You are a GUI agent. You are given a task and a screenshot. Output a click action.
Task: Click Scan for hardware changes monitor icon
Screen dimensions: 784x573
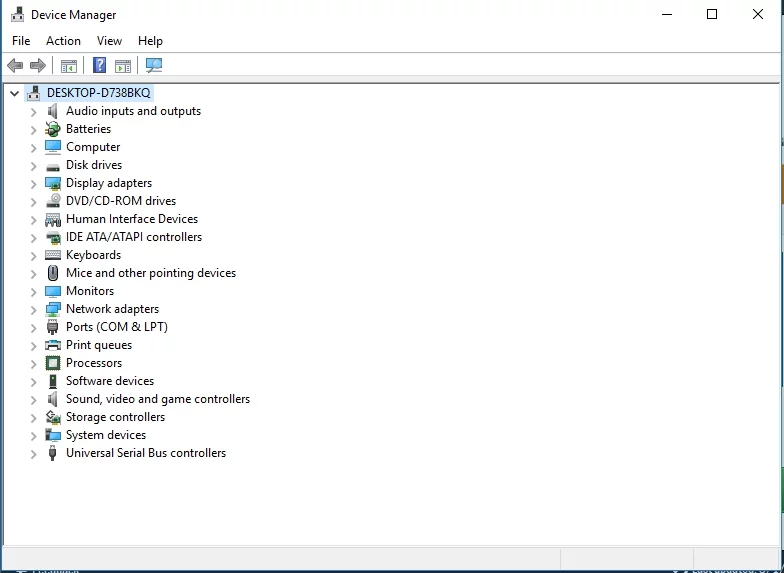[153, 66]
